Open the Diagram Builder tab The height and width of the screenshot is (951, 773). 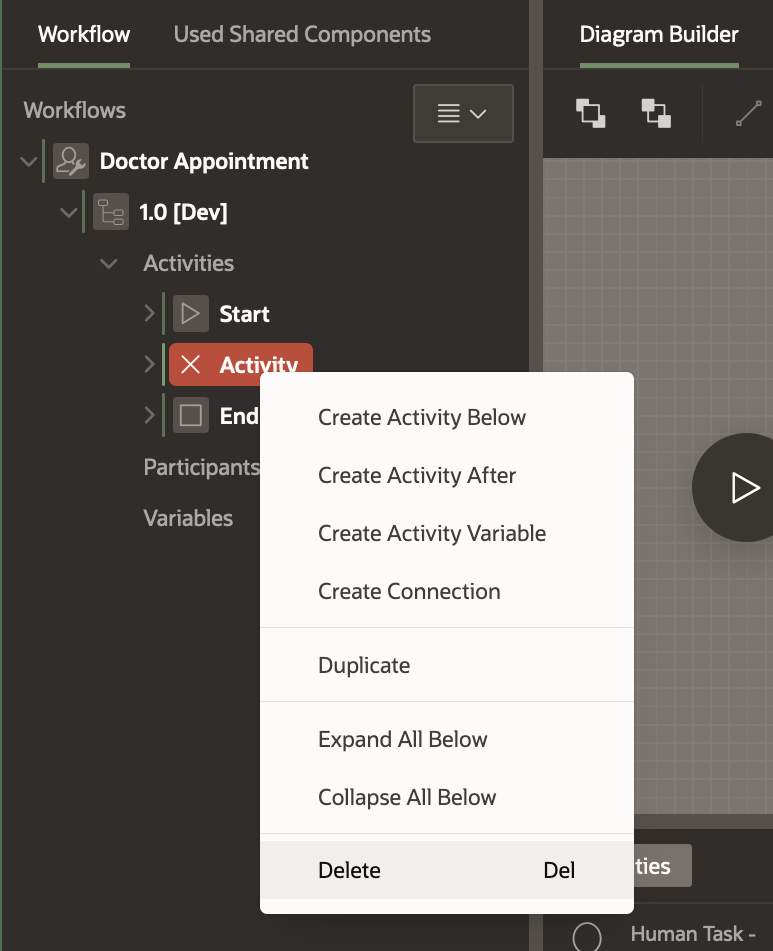point(659,34)
